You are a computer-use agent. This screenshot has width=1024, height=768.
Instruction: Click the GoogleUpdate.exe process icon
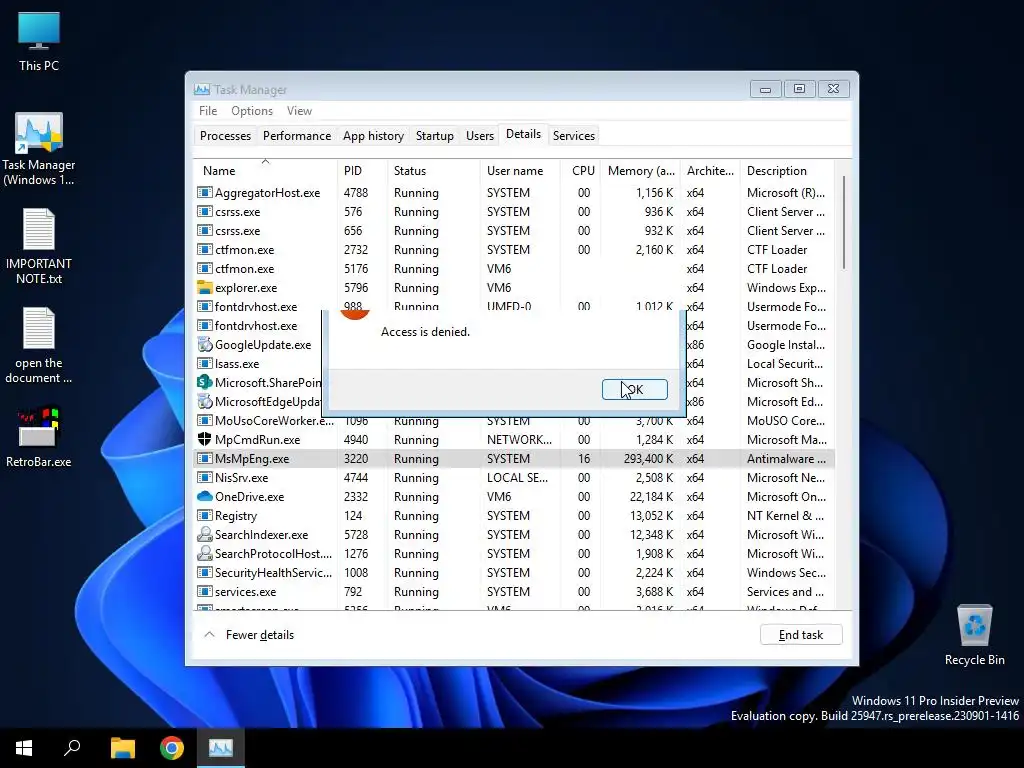click(x=204, y=345)
